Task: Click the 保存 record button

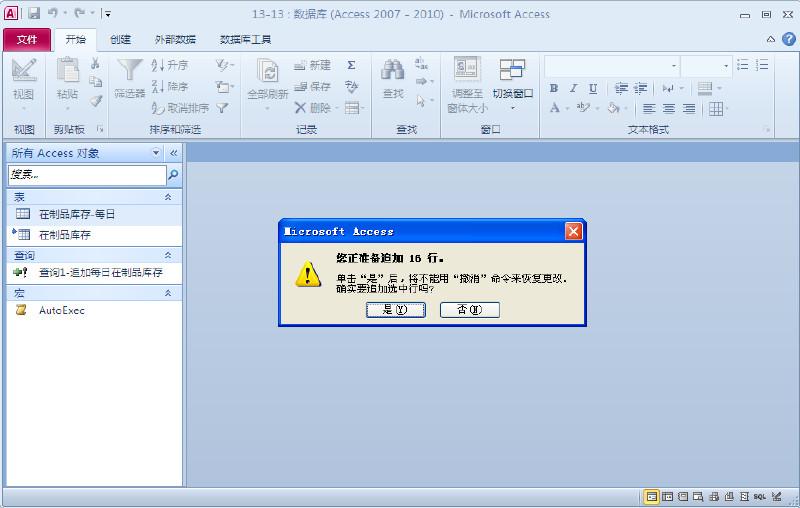Action: point(312,86)
